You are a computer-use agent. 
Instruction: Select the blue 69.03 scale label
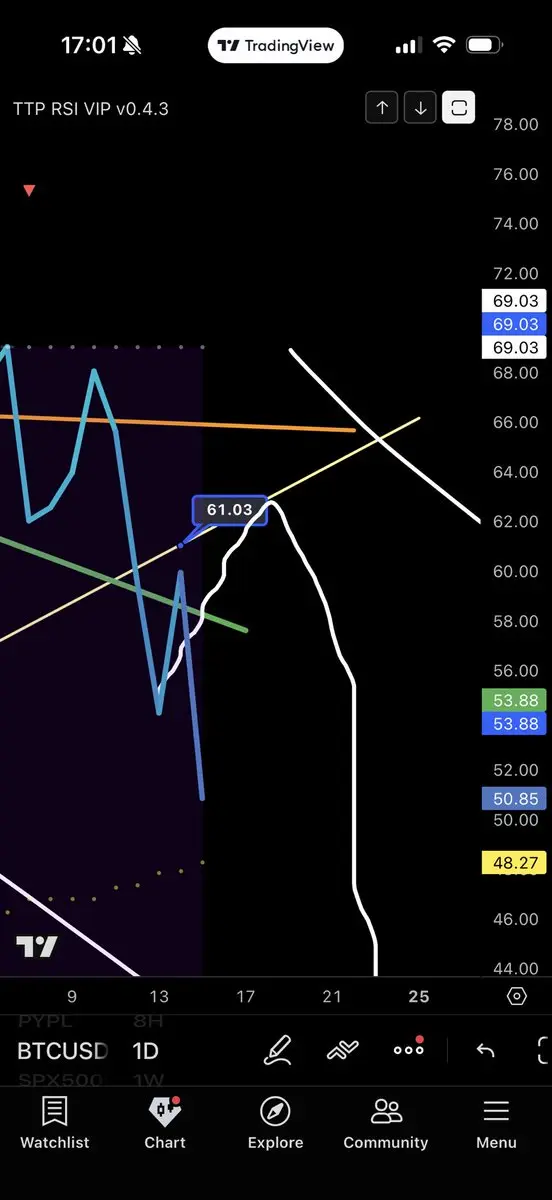514,324
